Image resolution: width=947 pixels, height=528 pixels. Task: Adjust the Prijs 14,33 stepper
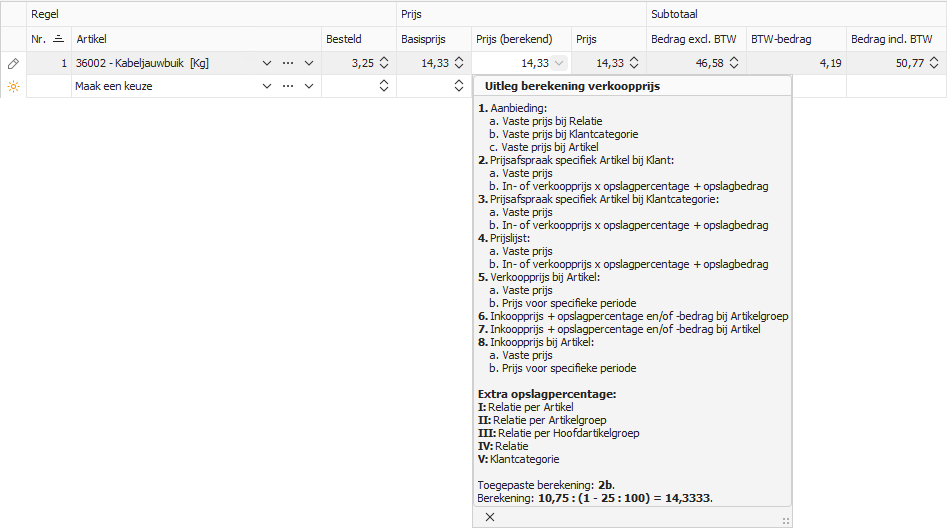tap(634, 63)
